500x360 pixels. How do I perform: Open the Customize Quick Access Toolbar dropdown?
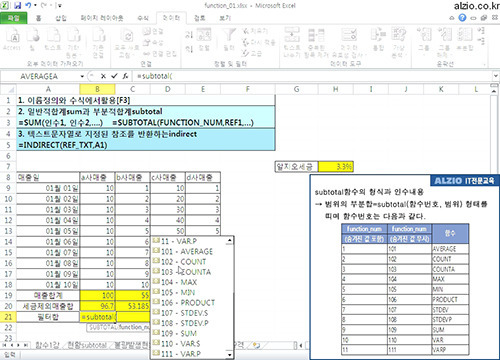[60, 5]
